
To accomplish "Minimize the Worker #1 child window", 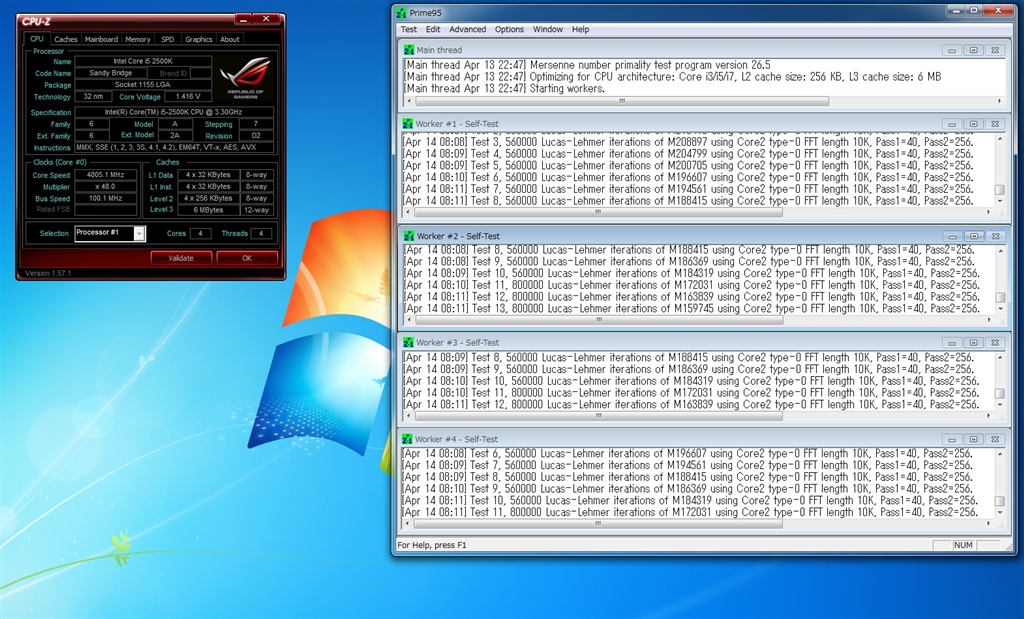I will pos(952,124).
